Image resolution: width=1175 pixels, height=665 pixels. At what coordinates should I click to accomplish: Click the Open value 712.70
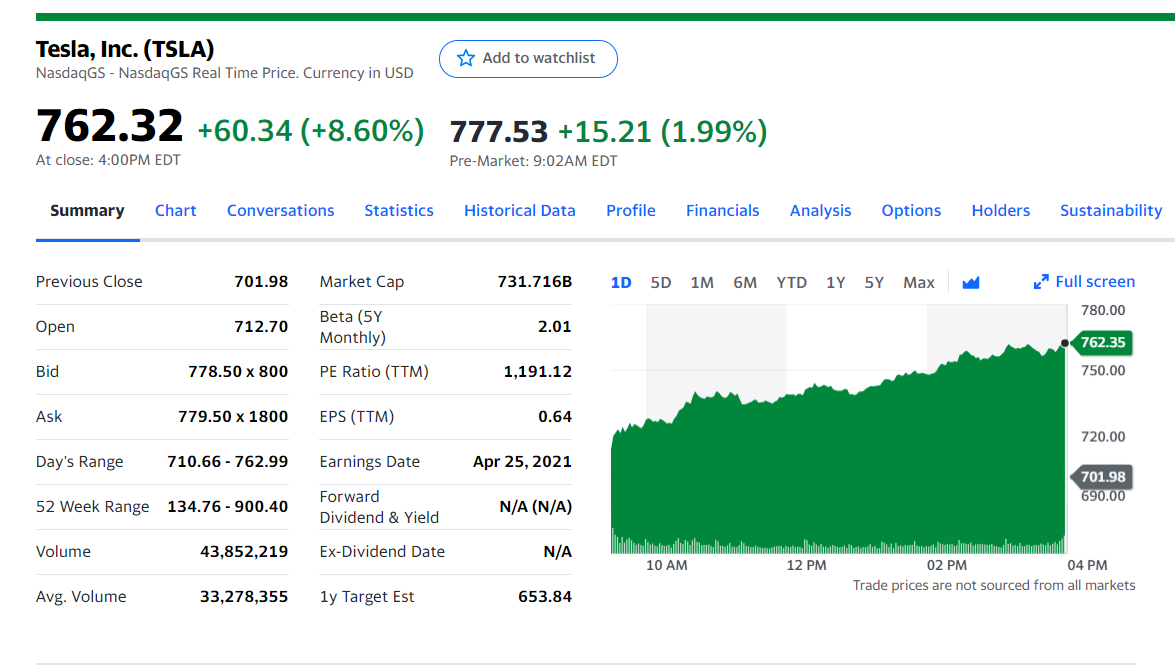pos(261,327)
